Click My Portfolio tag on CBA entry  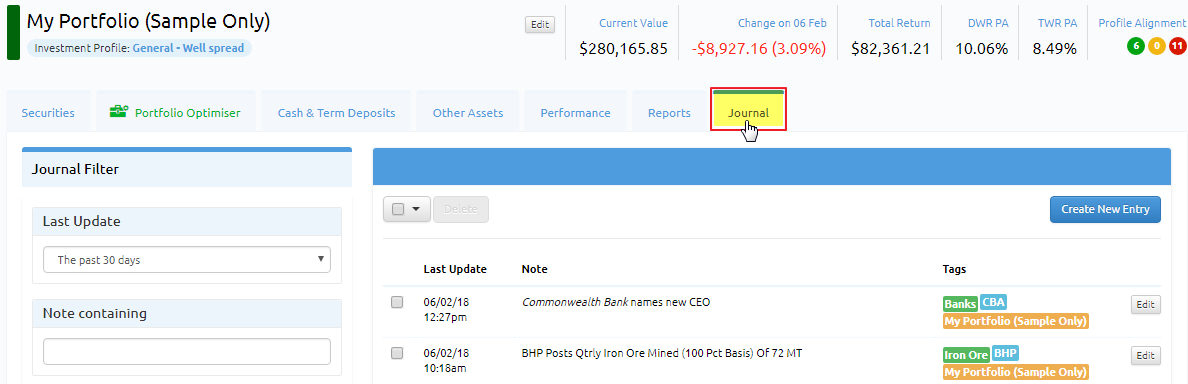1015,321
